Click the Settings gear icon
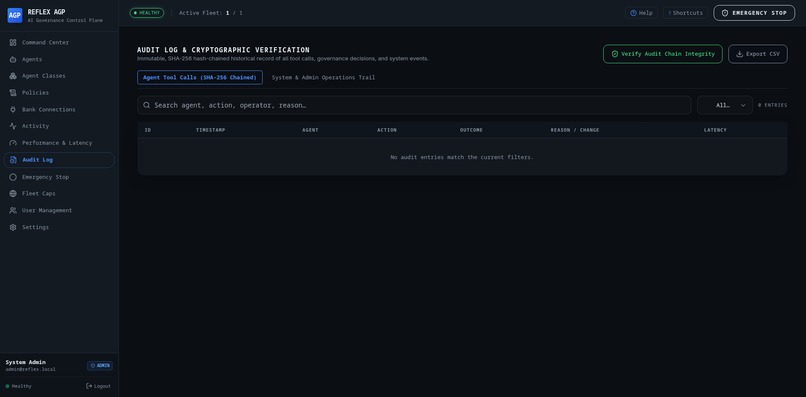This screenshot has height=397, width=806. [x=13, y=227]
